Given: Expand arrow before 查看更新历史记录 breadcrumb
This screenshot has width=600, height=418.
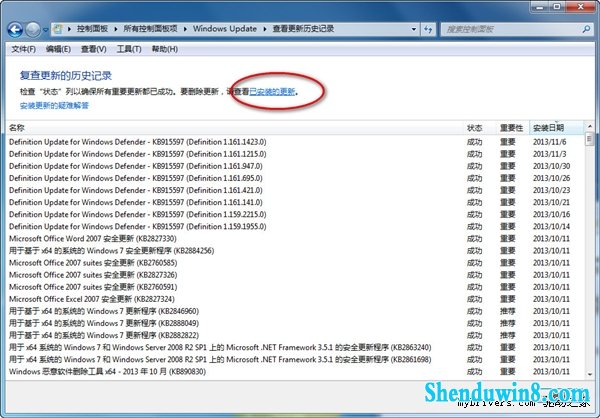Looking at the screenshot, I should tap(265, 29).
